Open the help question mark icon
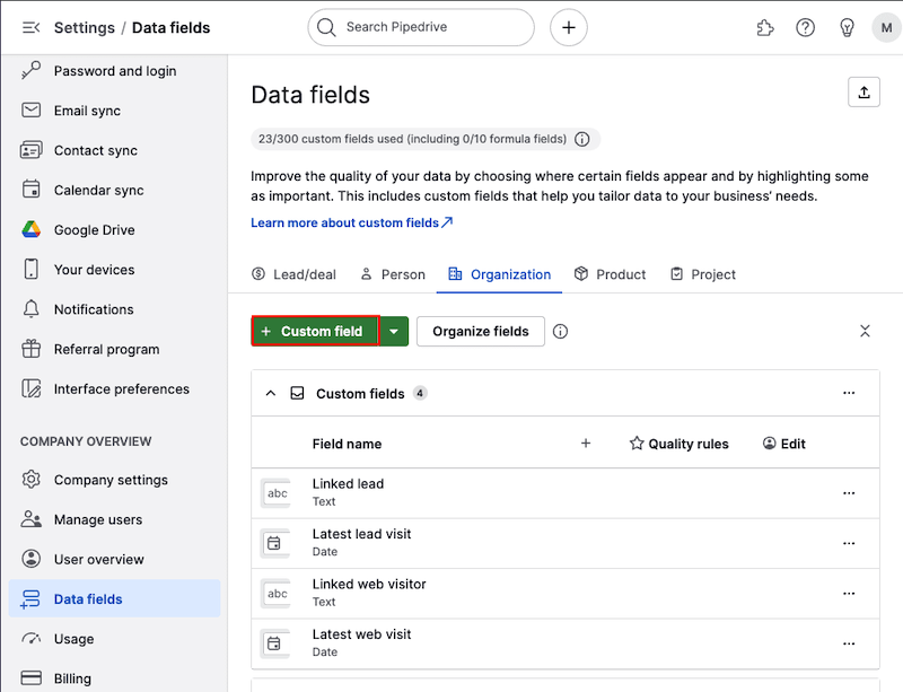This screenshot has width=904, height=692. [x=805, y=28]
